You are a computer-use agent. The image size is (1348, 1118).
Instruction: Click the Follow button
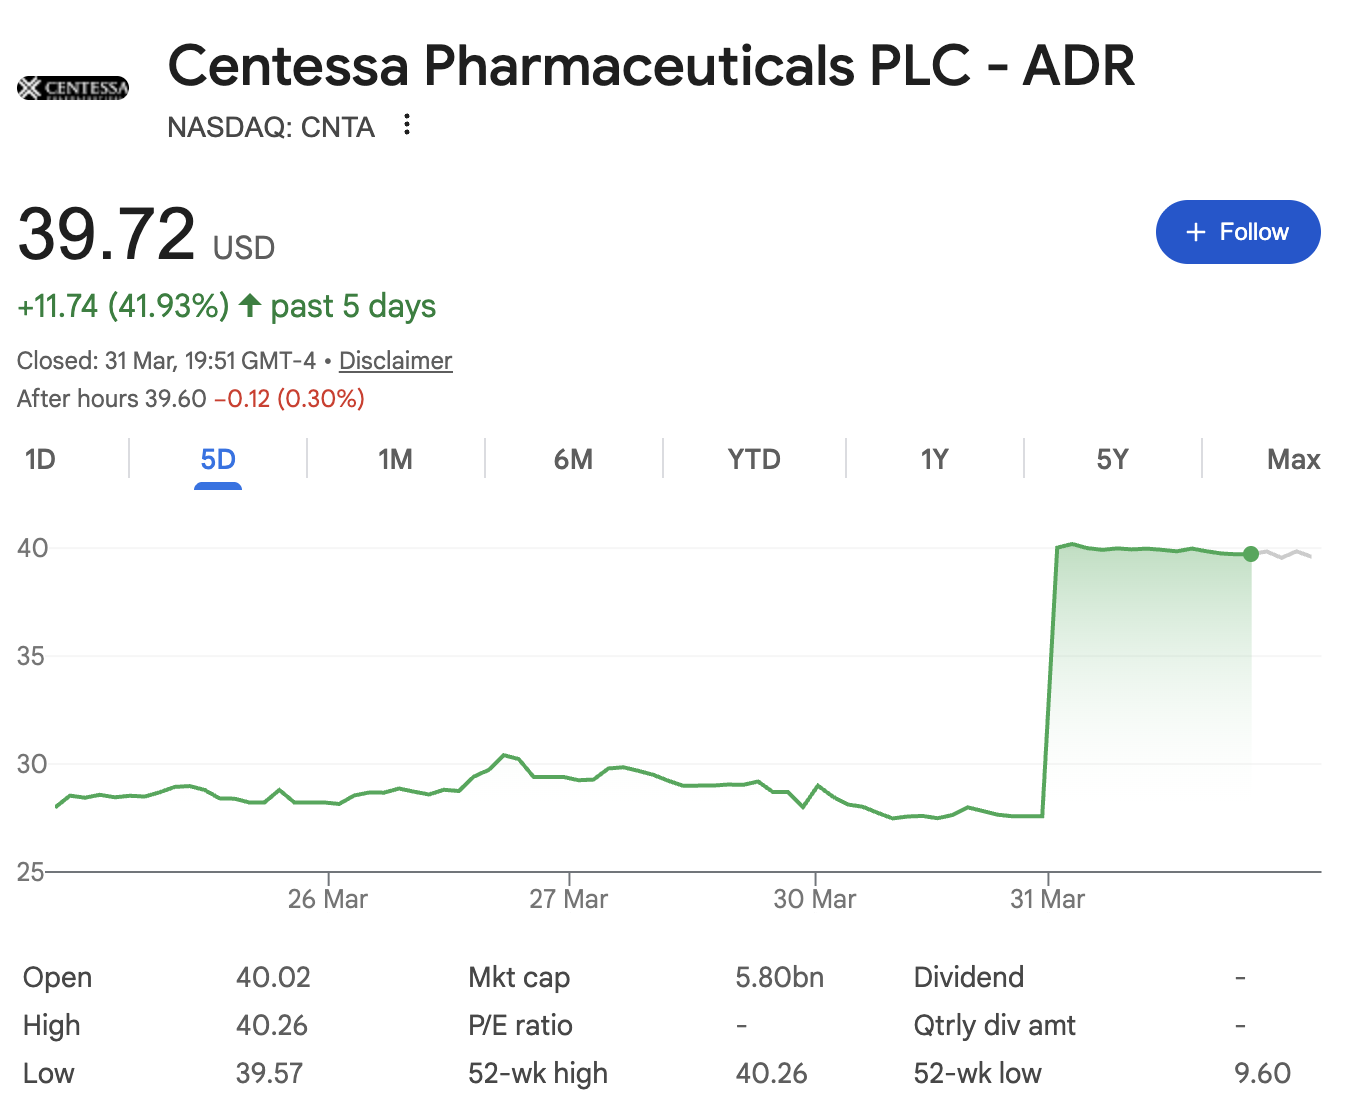pyautogui.click(x=1238, y=231)
